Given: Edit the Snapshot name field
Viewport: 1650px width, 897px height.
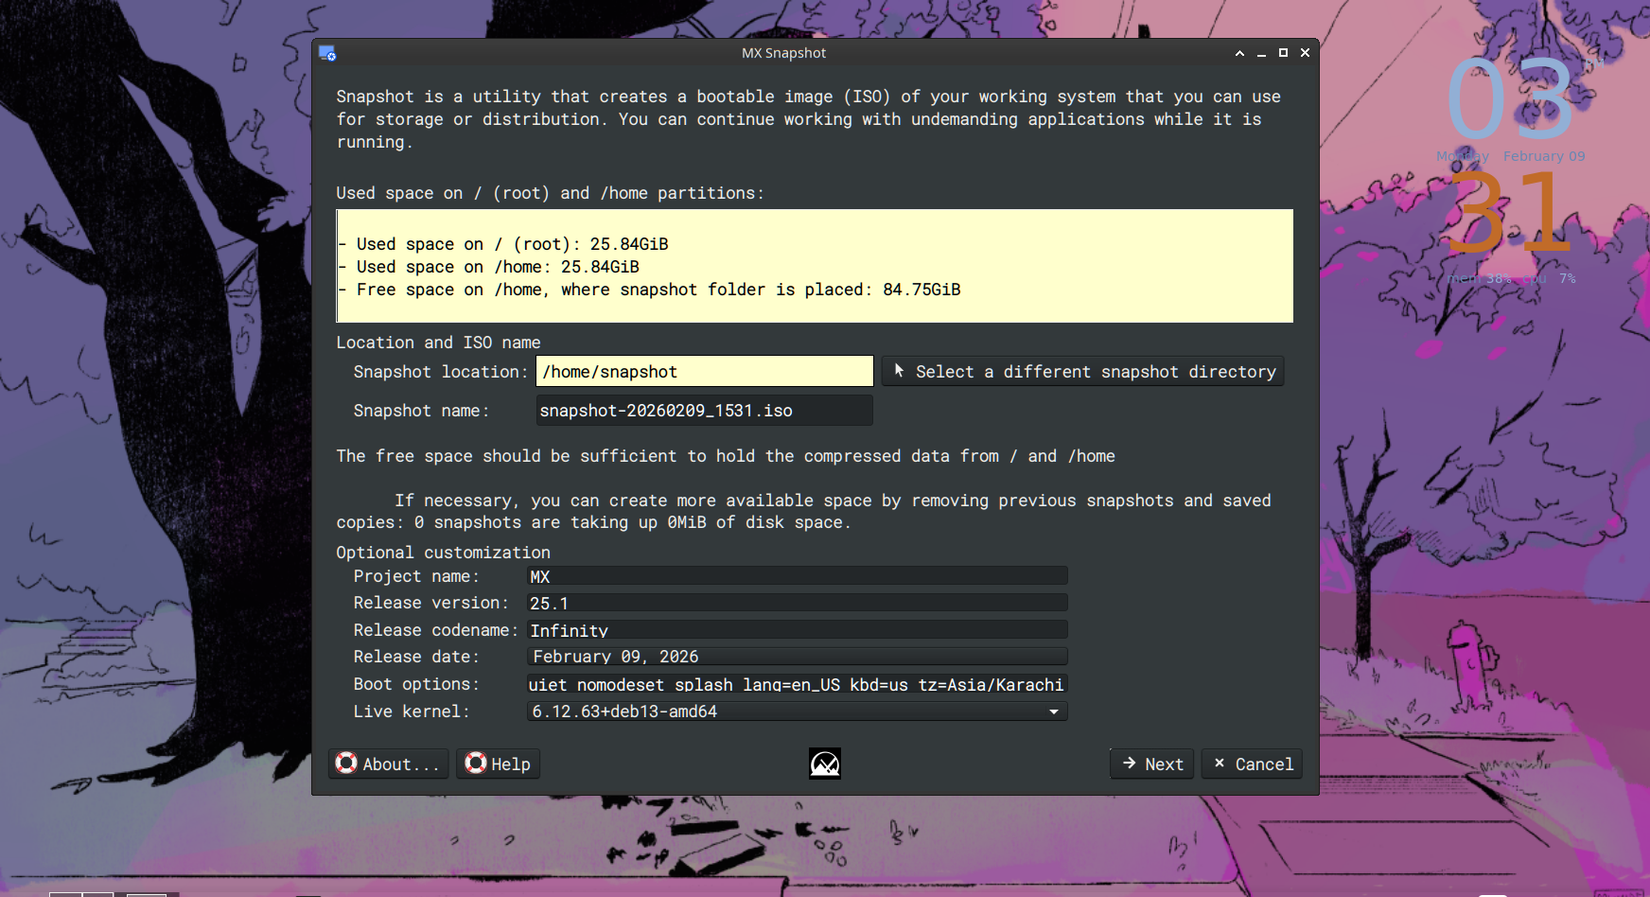Looking at the screenshot, I should (x=704, y=411).
